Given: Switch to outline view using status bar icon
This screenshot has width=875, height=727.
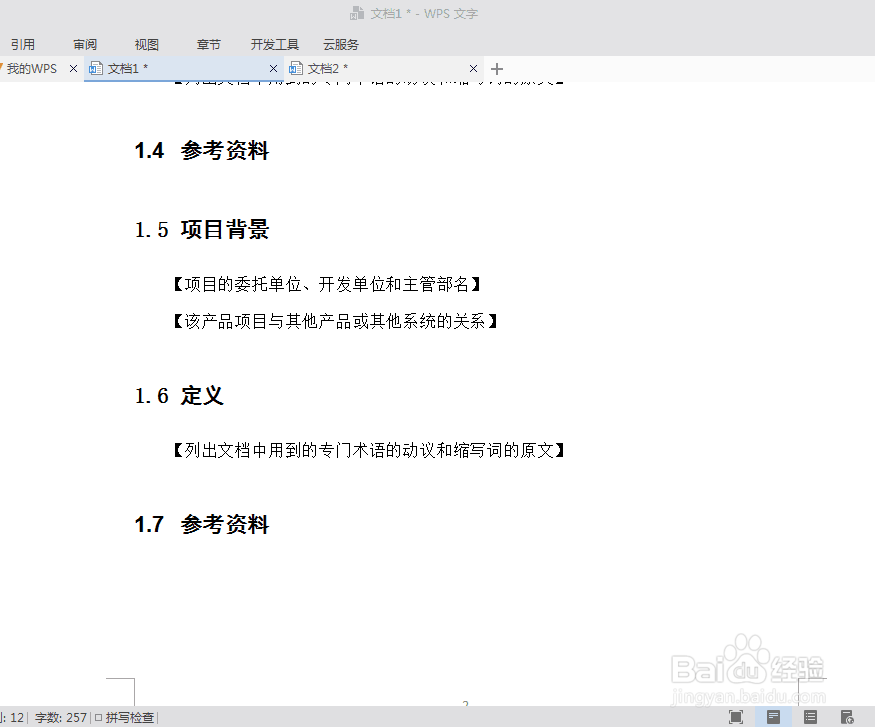Looking at the screenshot, I should (810, 717).
